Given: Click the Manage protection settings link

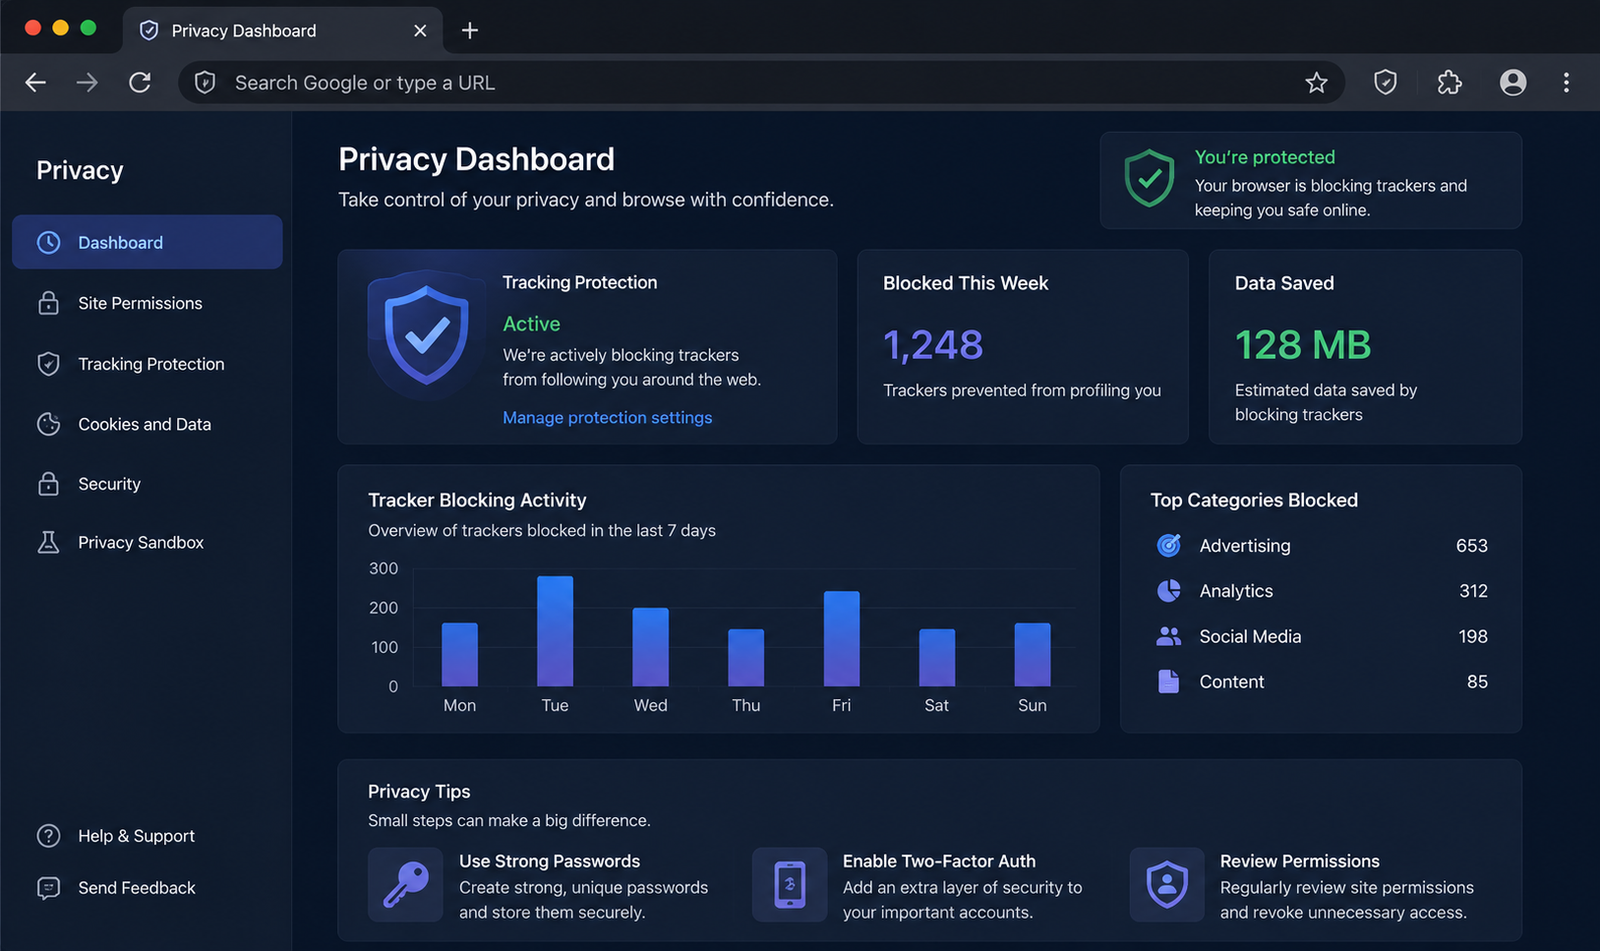Looking at the screenshot, I should pyautogui.click(x=607, y=417).
